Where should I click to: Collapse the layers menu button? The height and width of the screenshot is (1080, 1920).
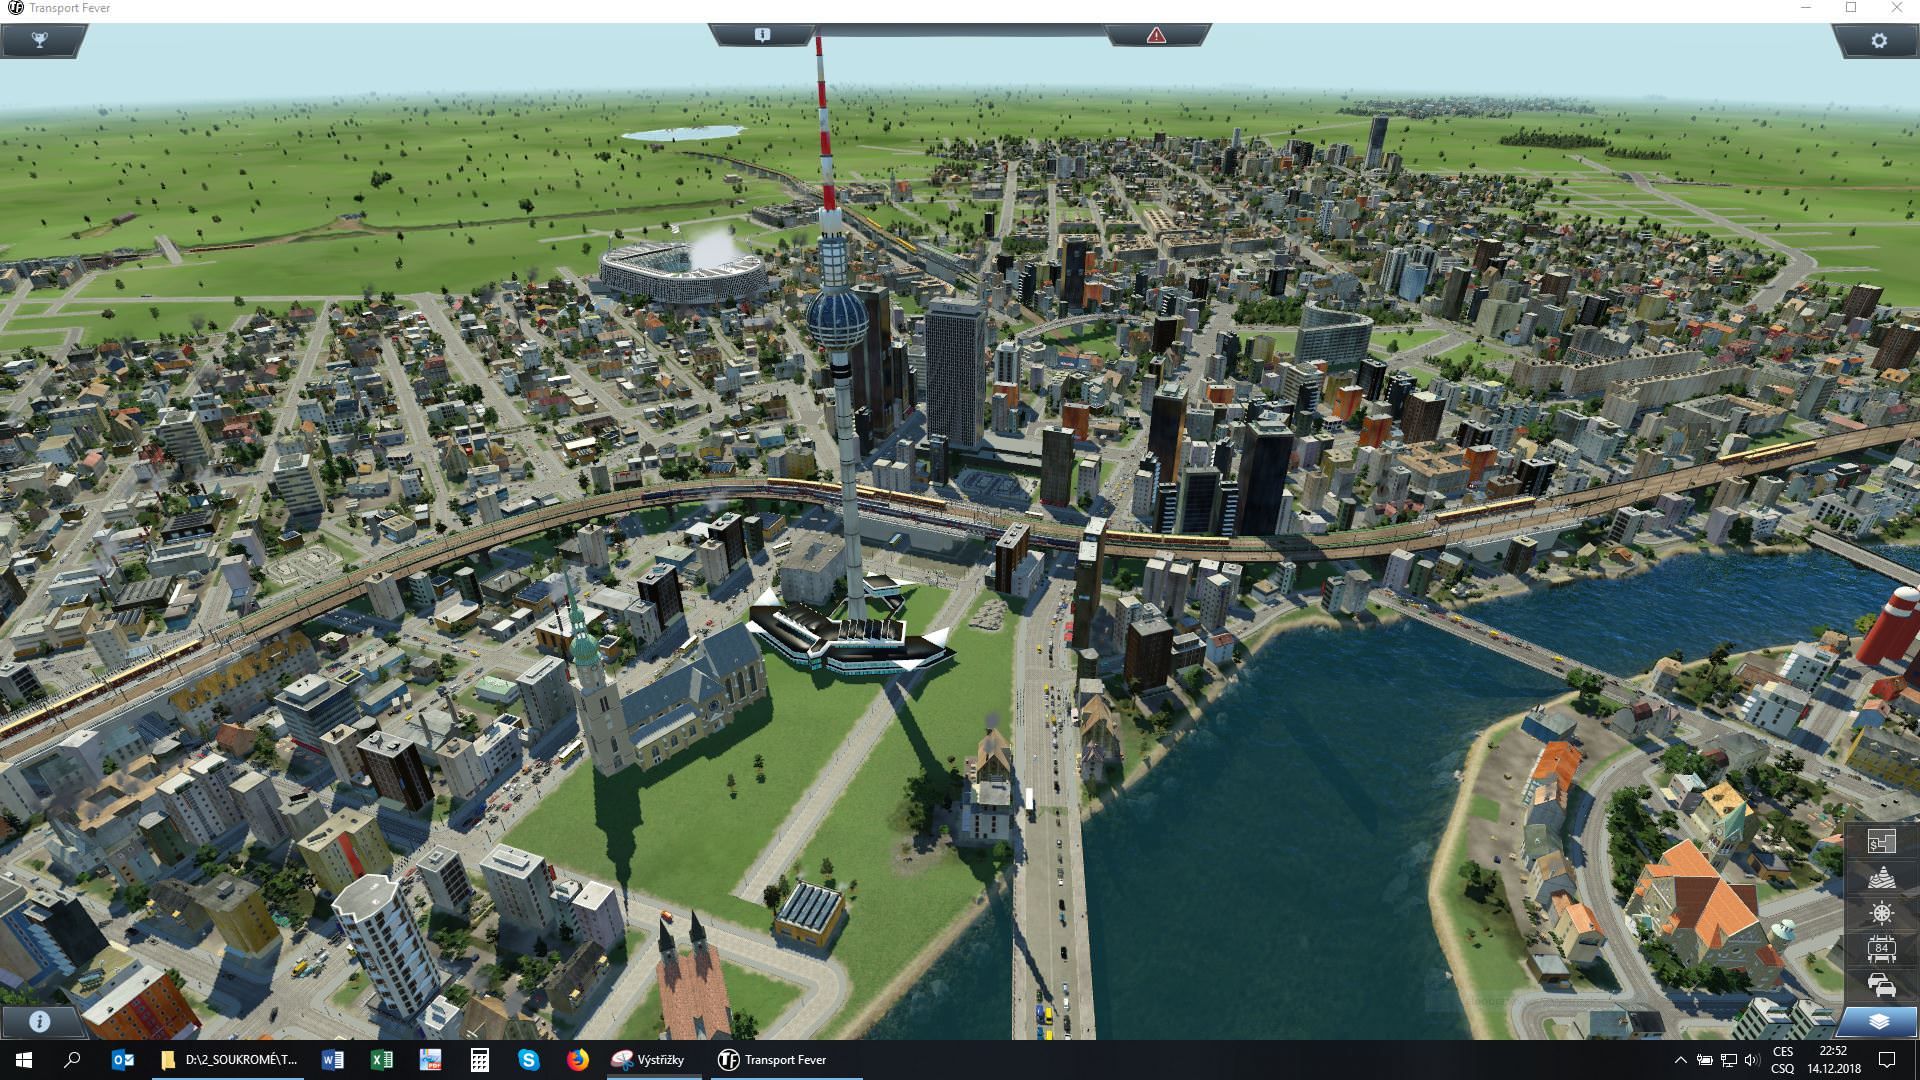(1878, 1021)
